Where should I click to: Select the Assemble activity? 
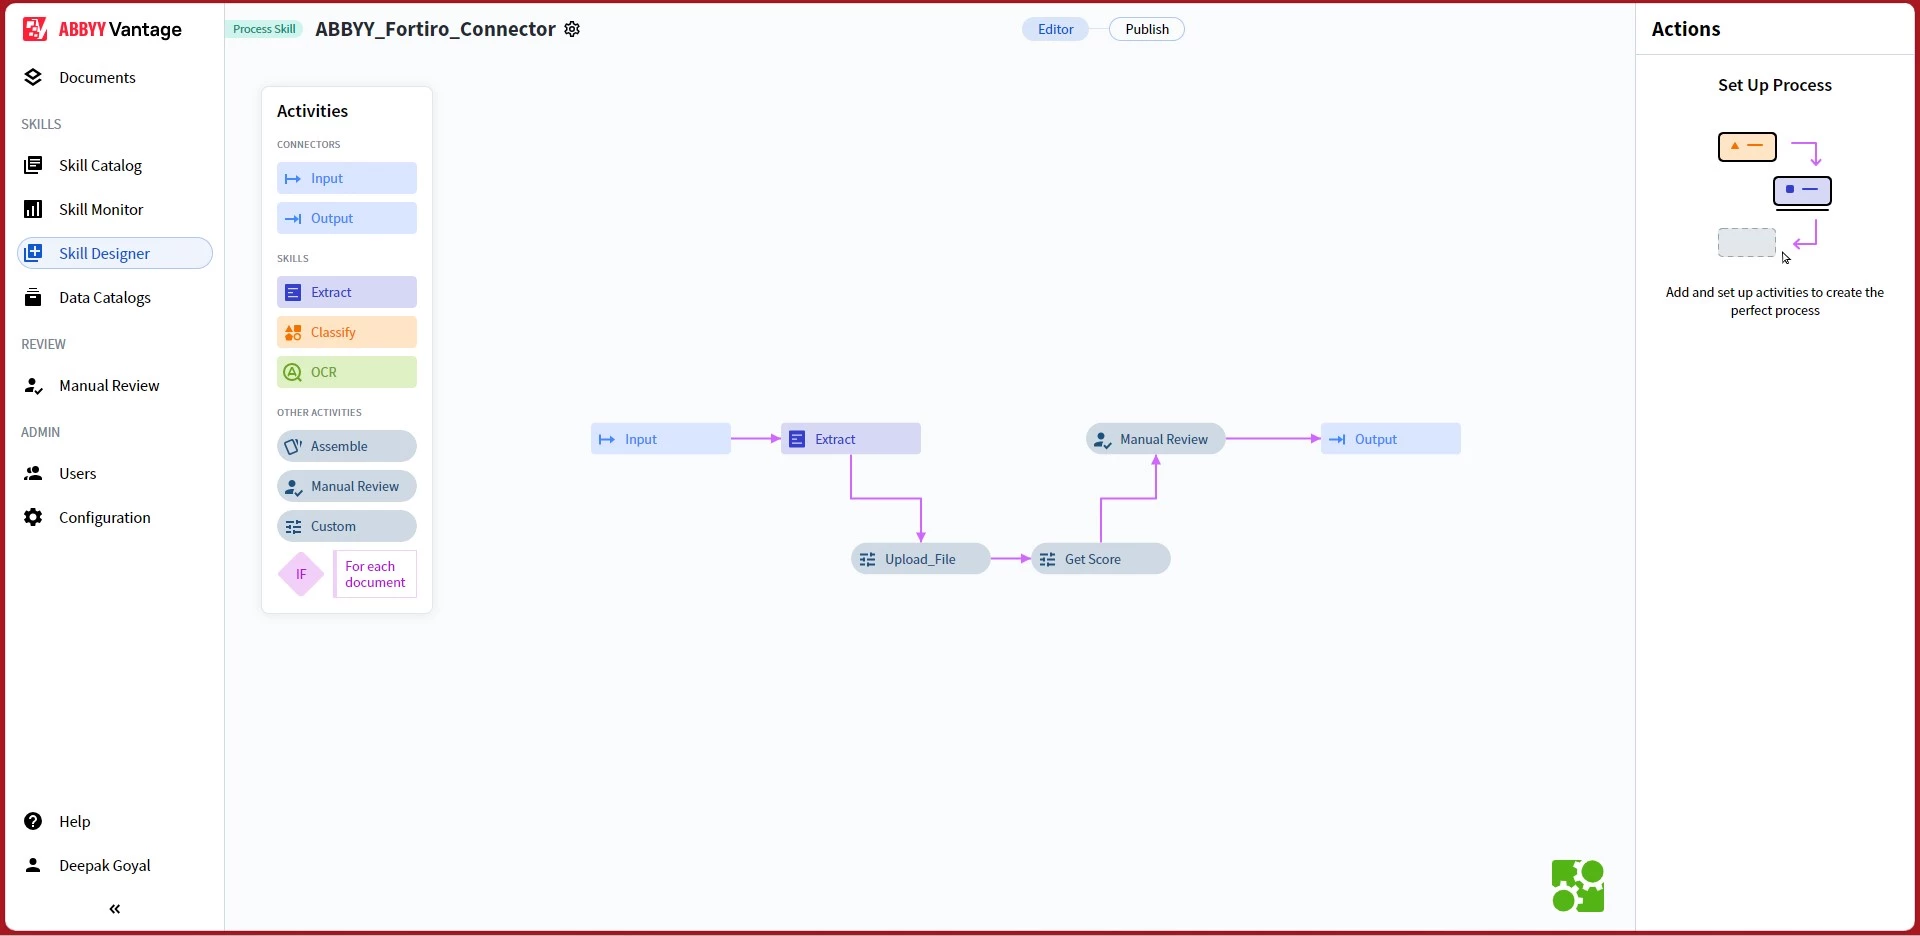[347, 447]
